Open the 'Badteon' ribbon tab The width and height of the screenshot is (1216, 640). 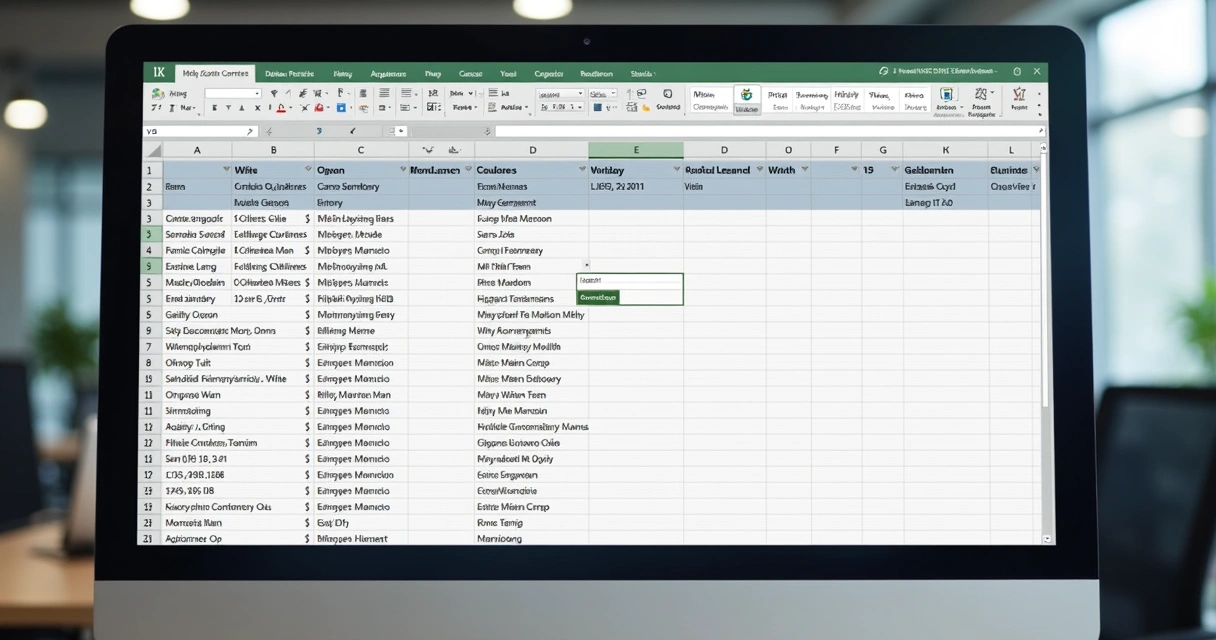coord(597,74)
